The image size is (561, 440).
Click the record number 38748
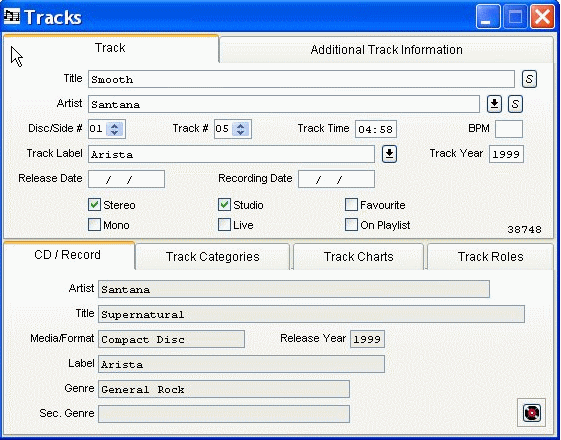(x=524, y=230)
